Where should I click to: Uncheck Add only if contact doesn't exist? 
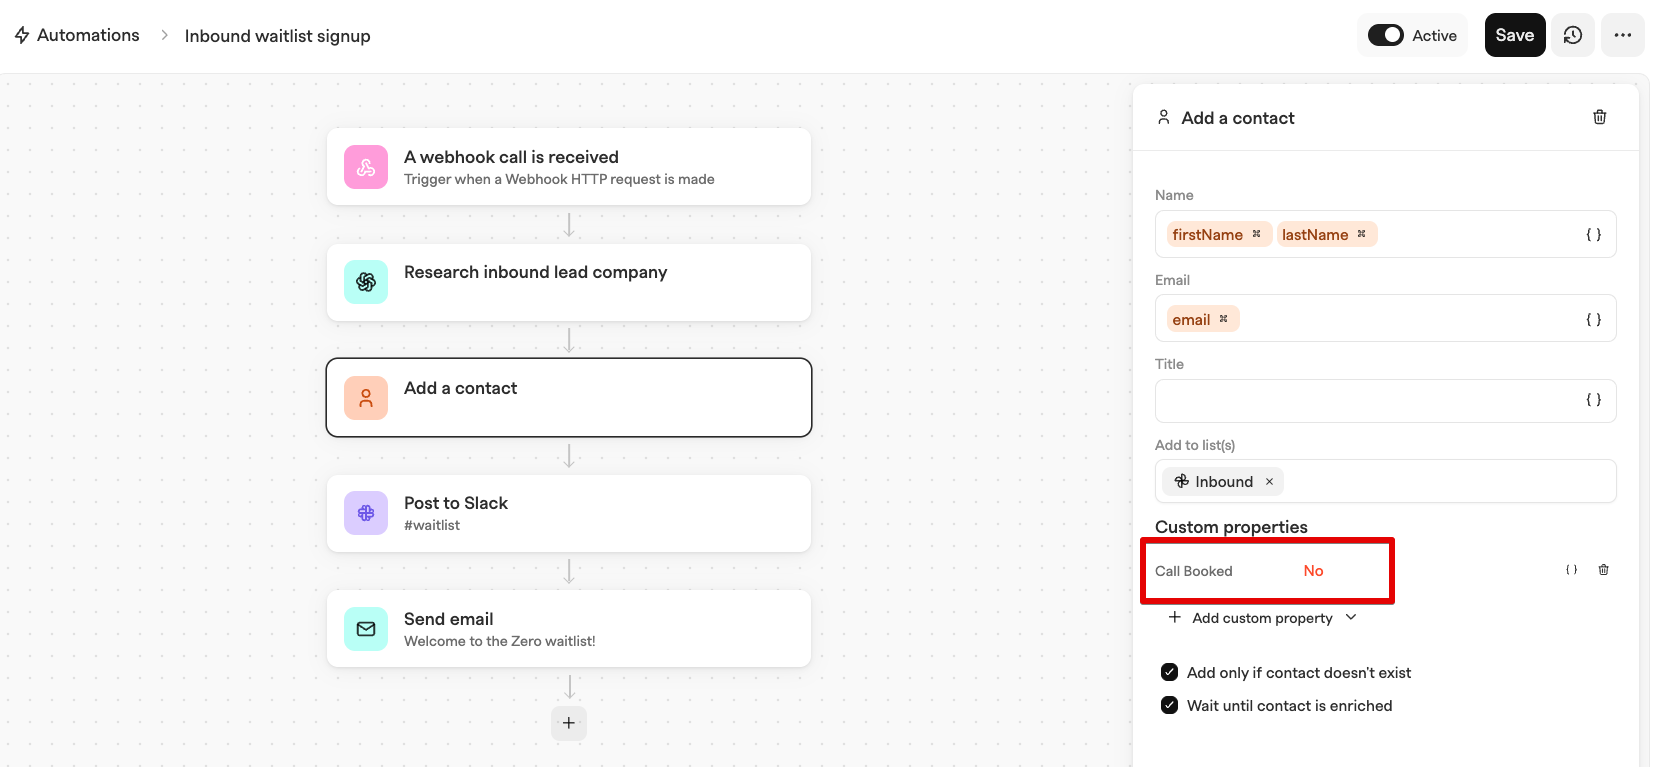tap(1169, 672)
